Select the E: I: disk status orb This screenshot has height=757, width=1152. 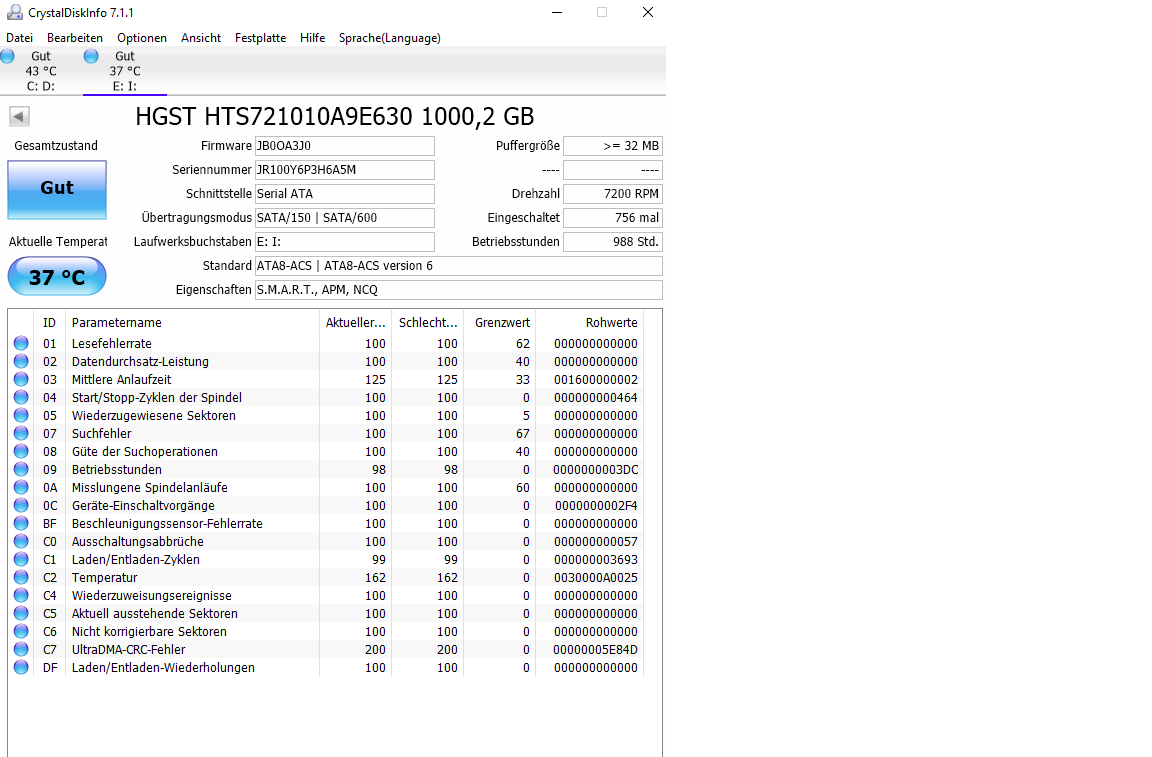pos(91,56)
